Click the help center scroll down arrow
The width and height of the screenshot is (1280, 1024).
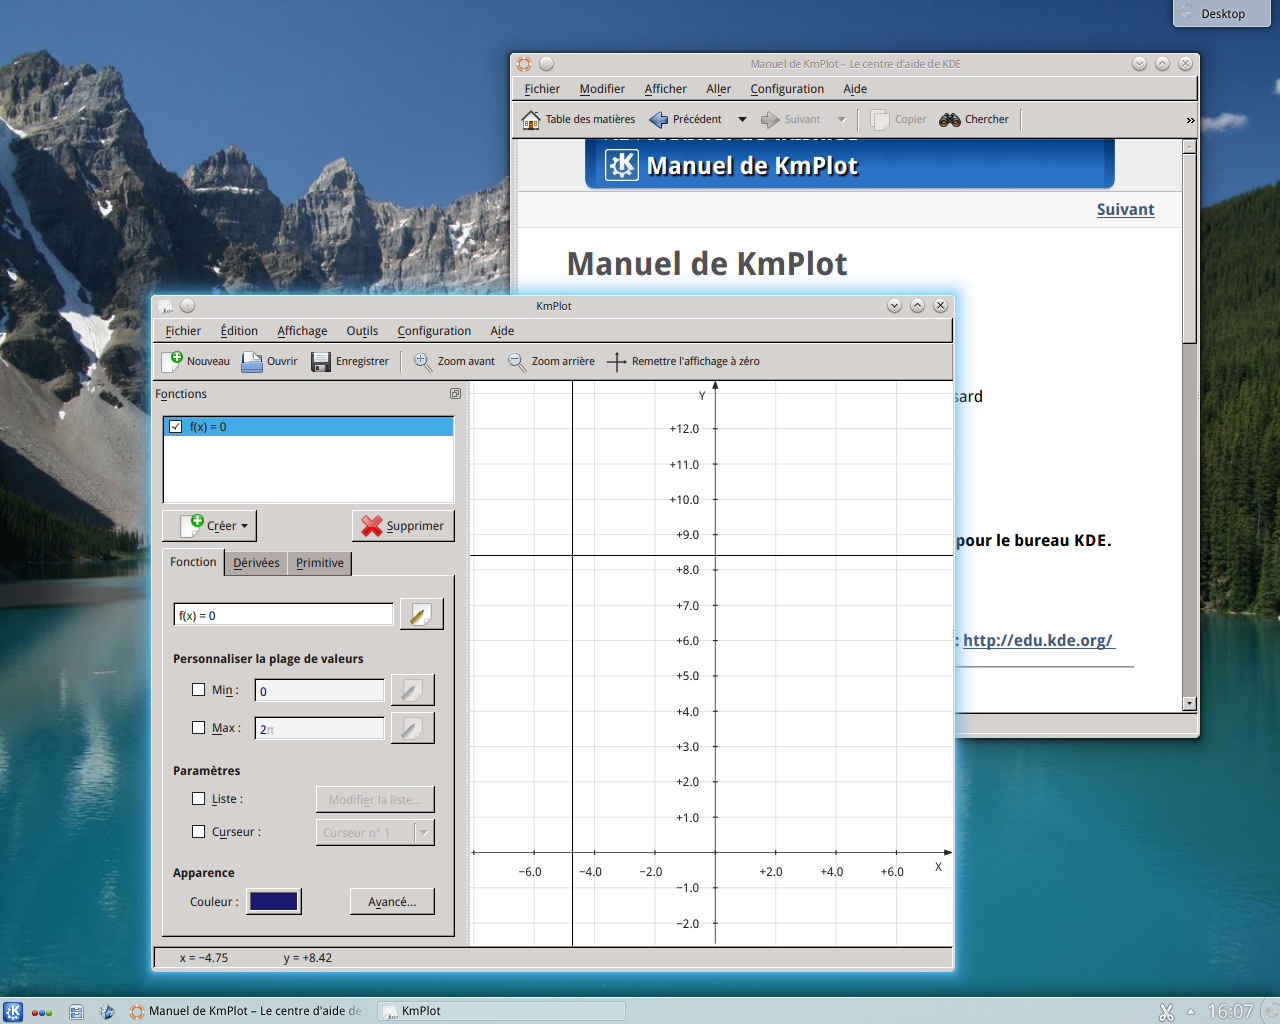point(1189,704)
